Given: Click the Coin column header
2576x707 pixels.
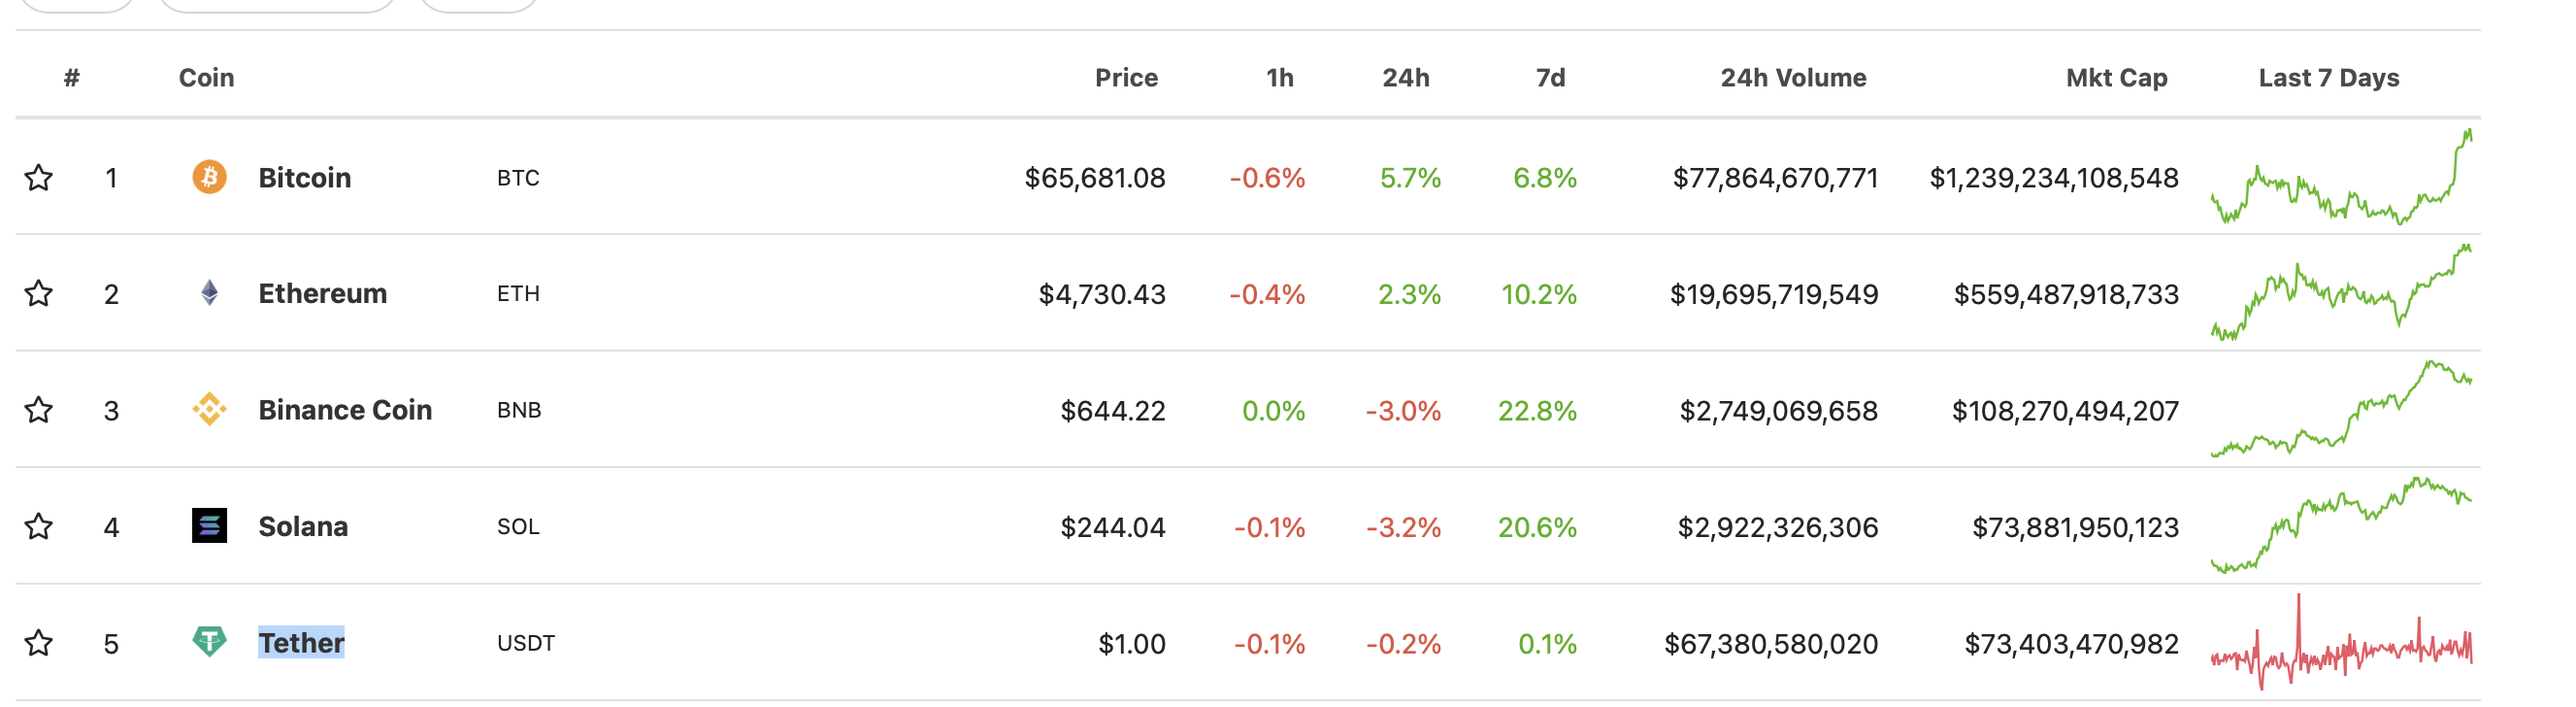Looking at the screenshot, I should click(206, 78).
